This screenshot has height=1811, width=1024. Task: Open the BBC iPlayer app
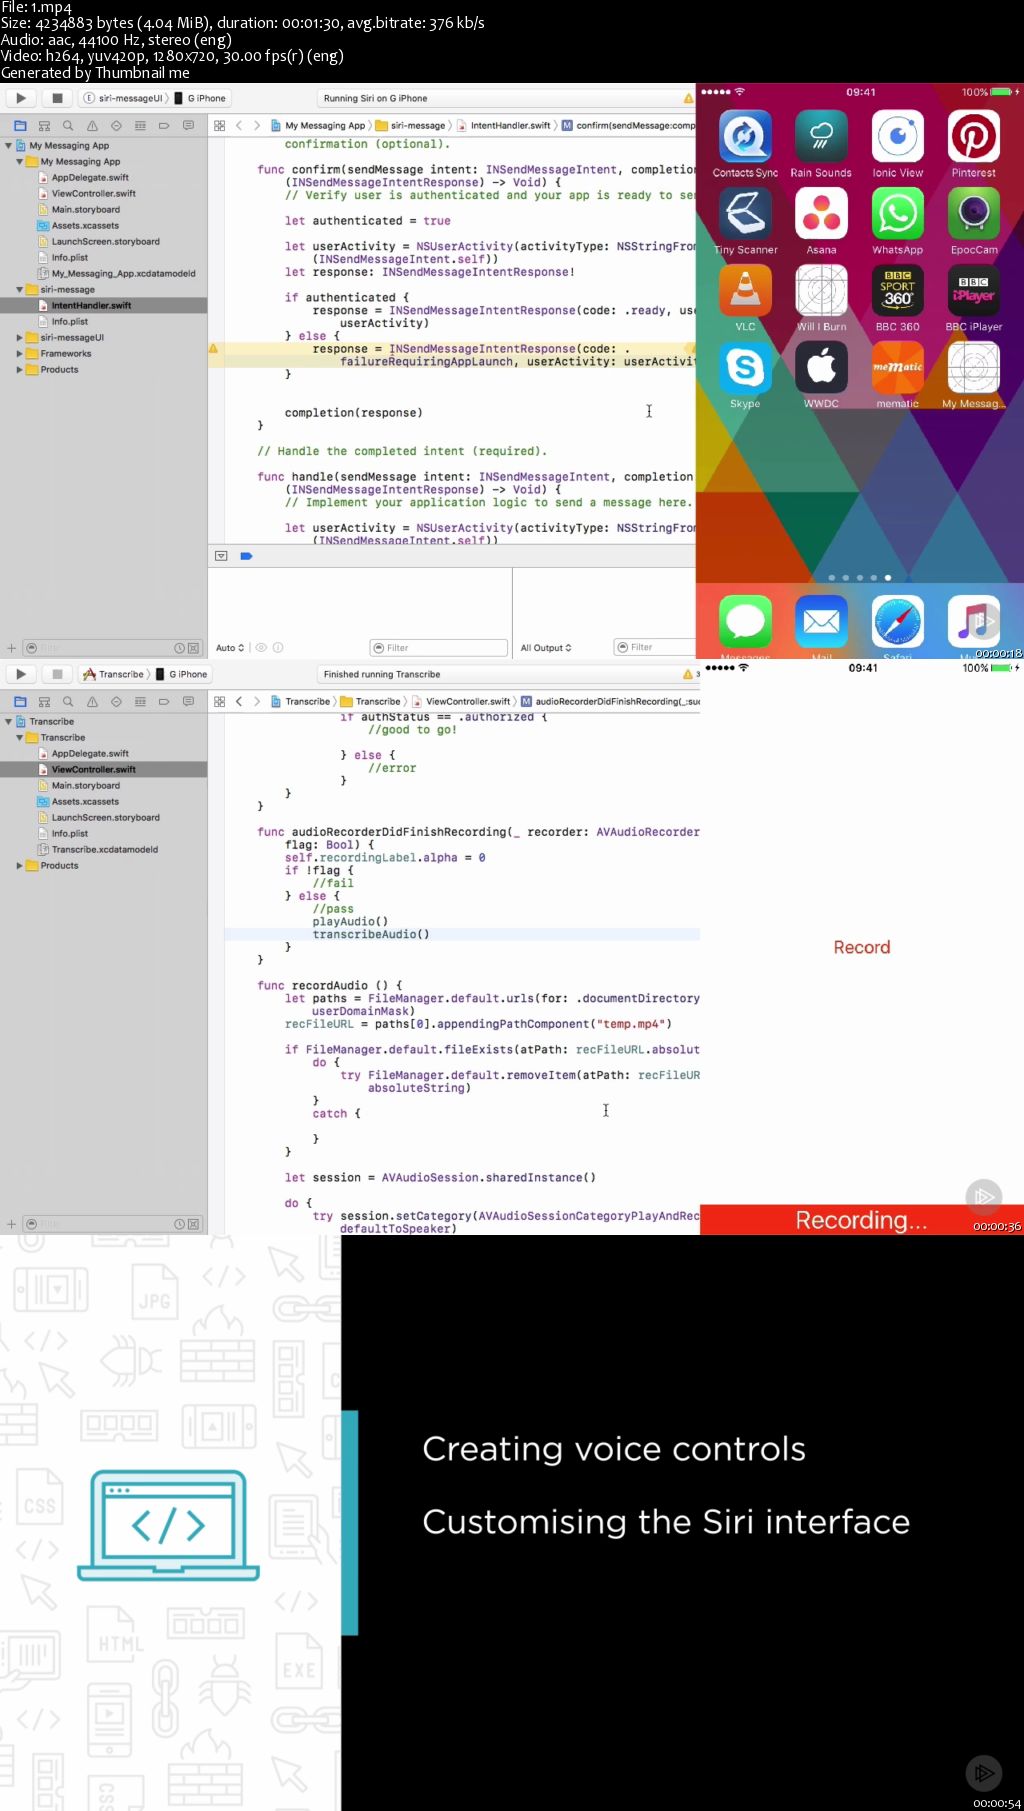pos(974,290)
